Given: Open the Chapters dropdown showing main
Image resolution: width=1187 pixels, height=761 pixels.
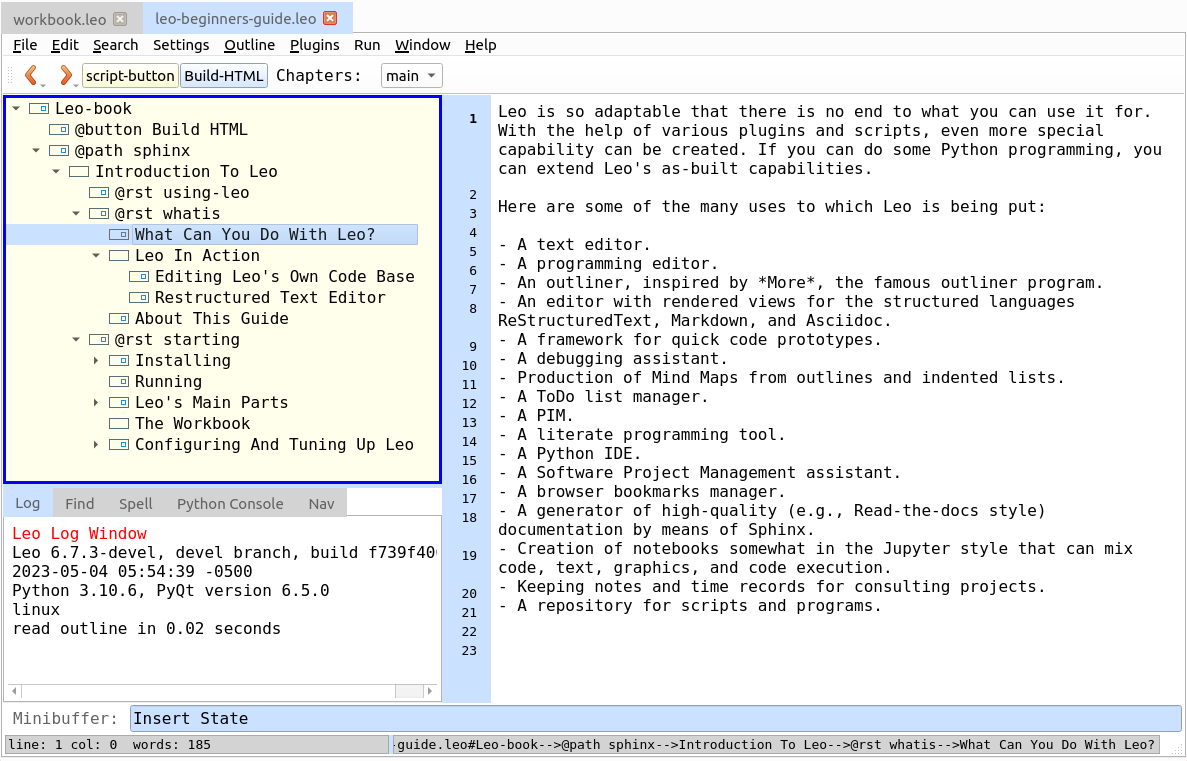Looking at the screenshot, I should [x=411, y=76].
